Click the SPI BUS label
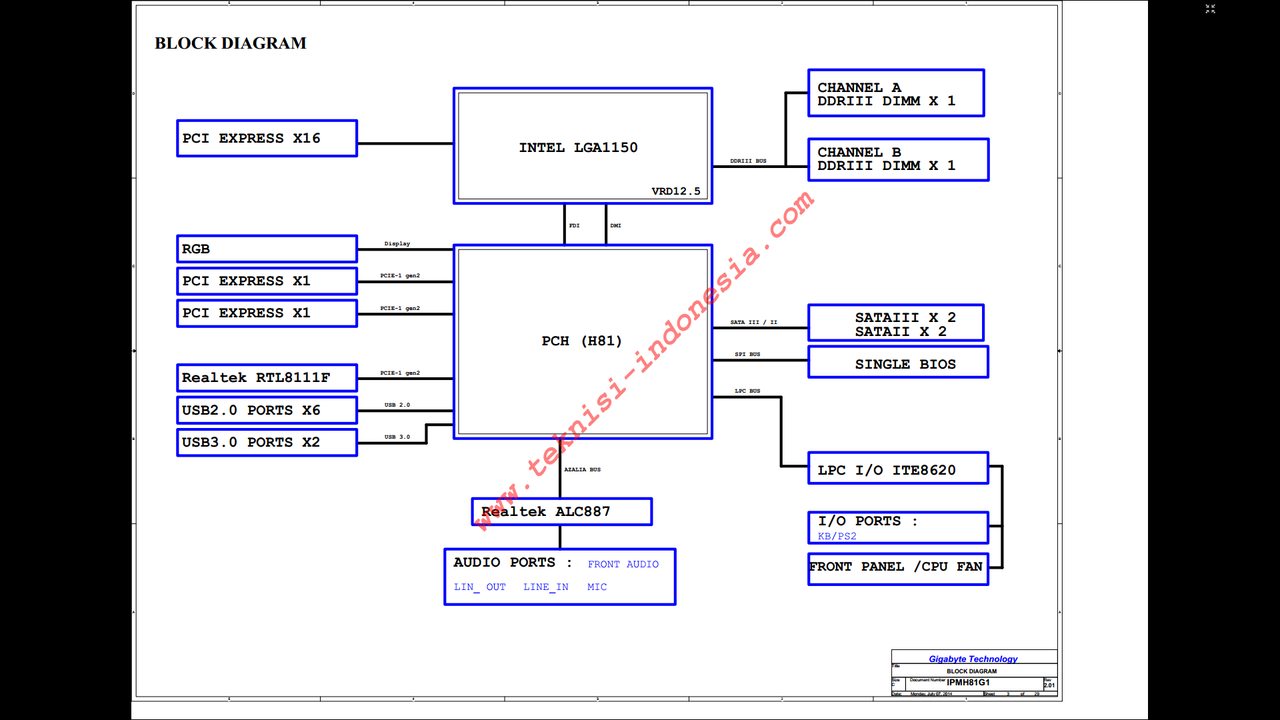 pos(747,354)
